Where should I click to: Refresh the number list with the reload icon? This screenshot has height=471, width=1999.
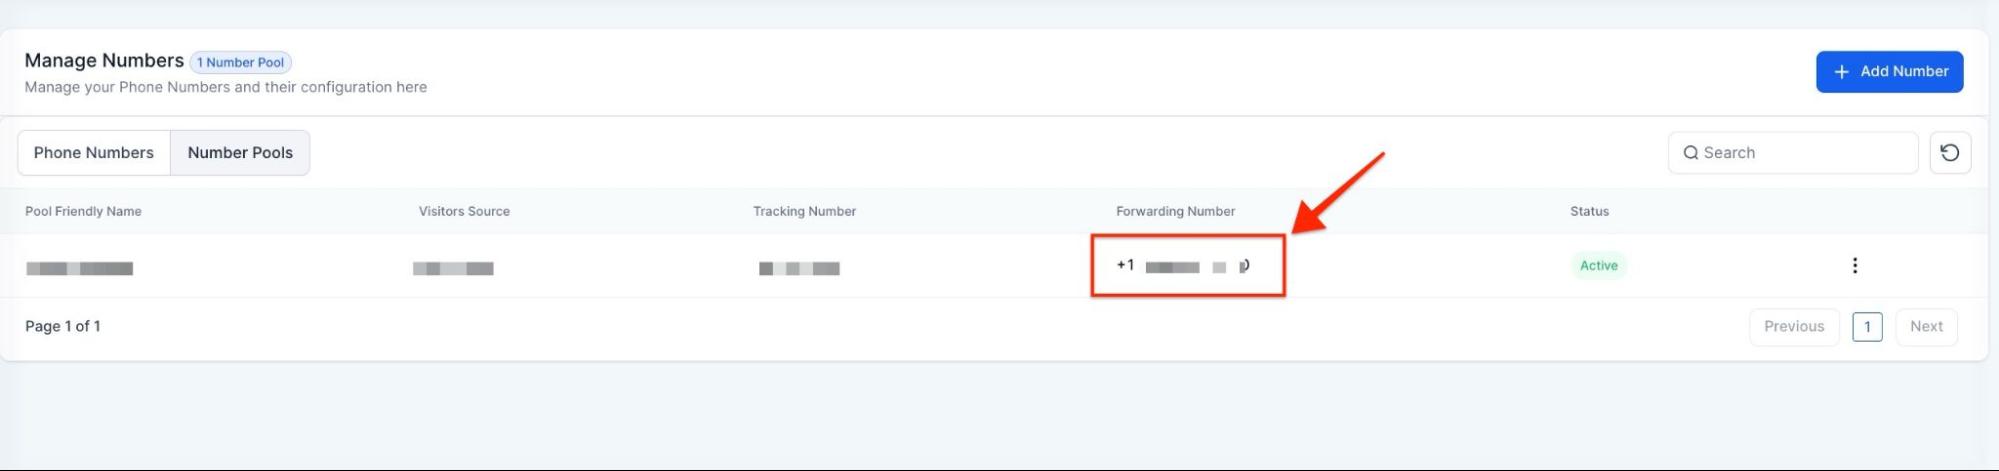(1949, 153)
